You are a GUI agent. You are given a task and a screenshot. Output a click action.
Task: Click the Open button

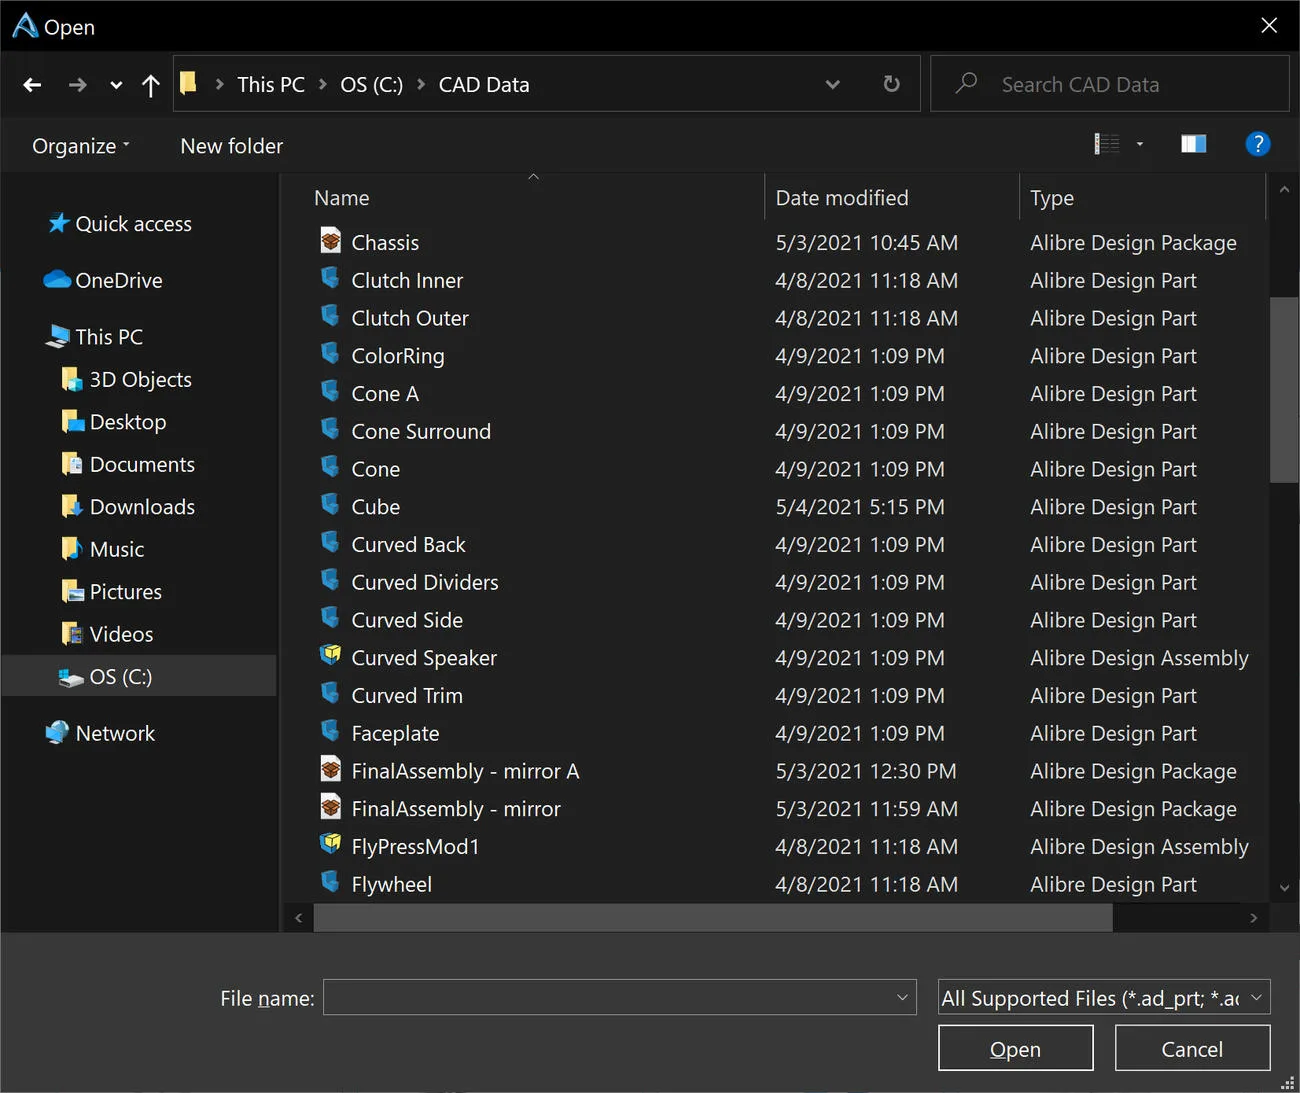[1015, 1048]
